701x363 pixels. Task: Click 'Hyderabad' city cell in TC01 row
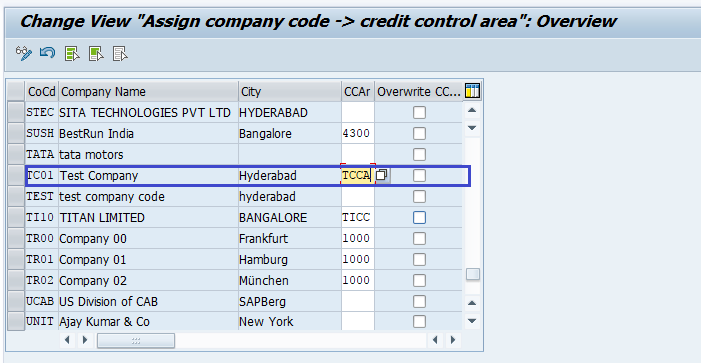[290, 176]
